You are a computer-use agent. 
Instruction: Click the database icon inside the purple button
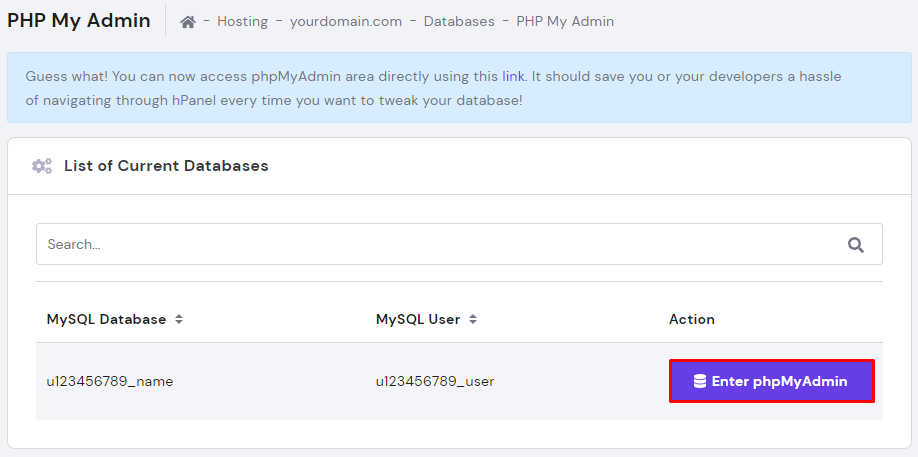tap(700, 381)
